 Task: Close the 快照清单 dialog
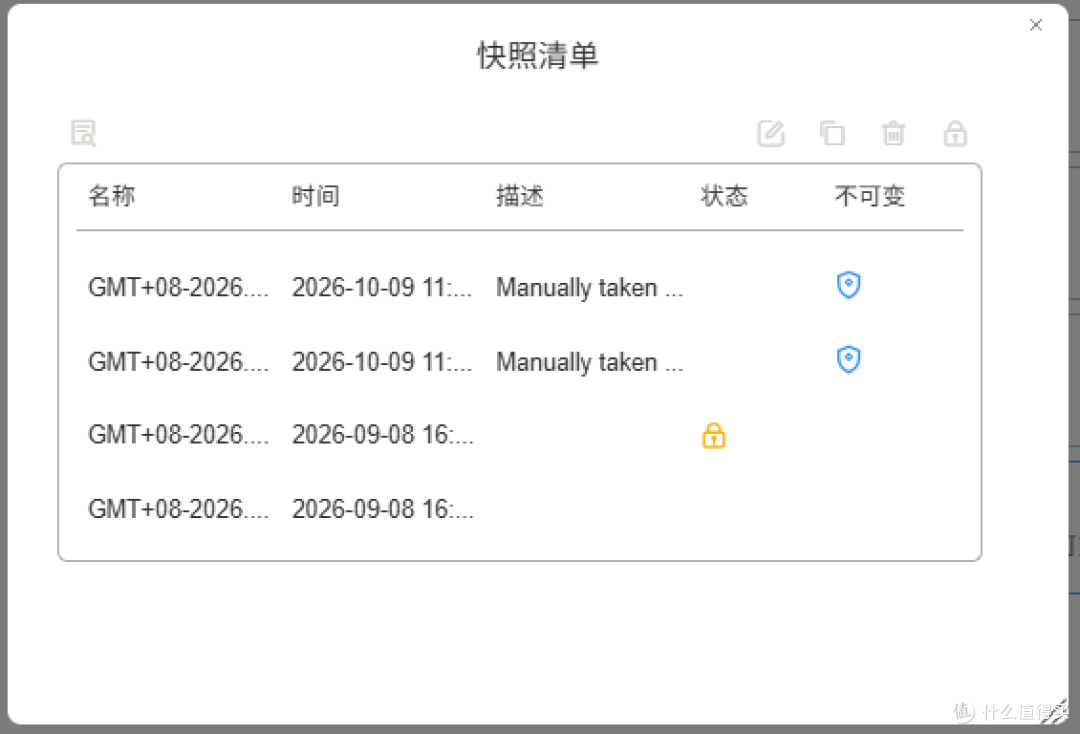click(x=1035, y=25)
